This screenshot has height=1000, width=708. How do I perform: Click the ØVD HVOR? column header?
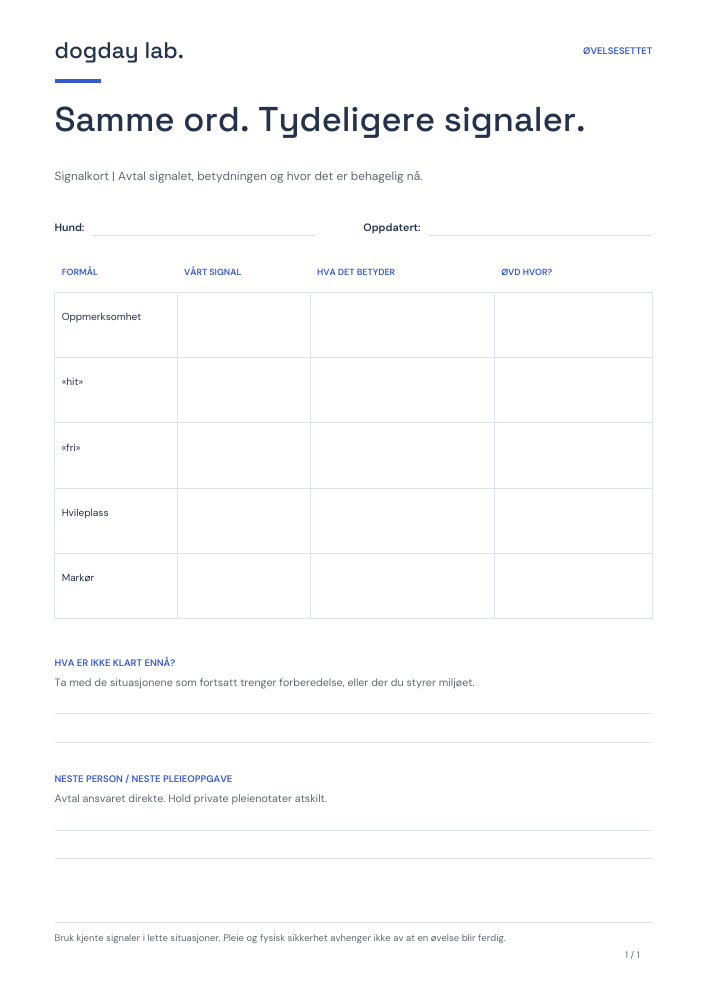[526, 272]
